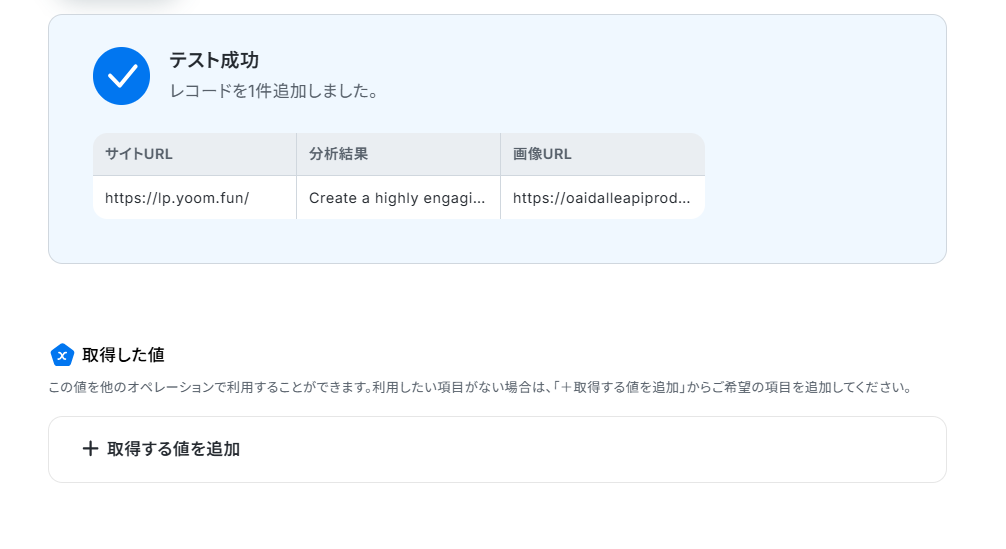Click the レコードを1件追加しました message
Image resolution: width=1006 pixels, height=549 pixels.
click(273, 92)
